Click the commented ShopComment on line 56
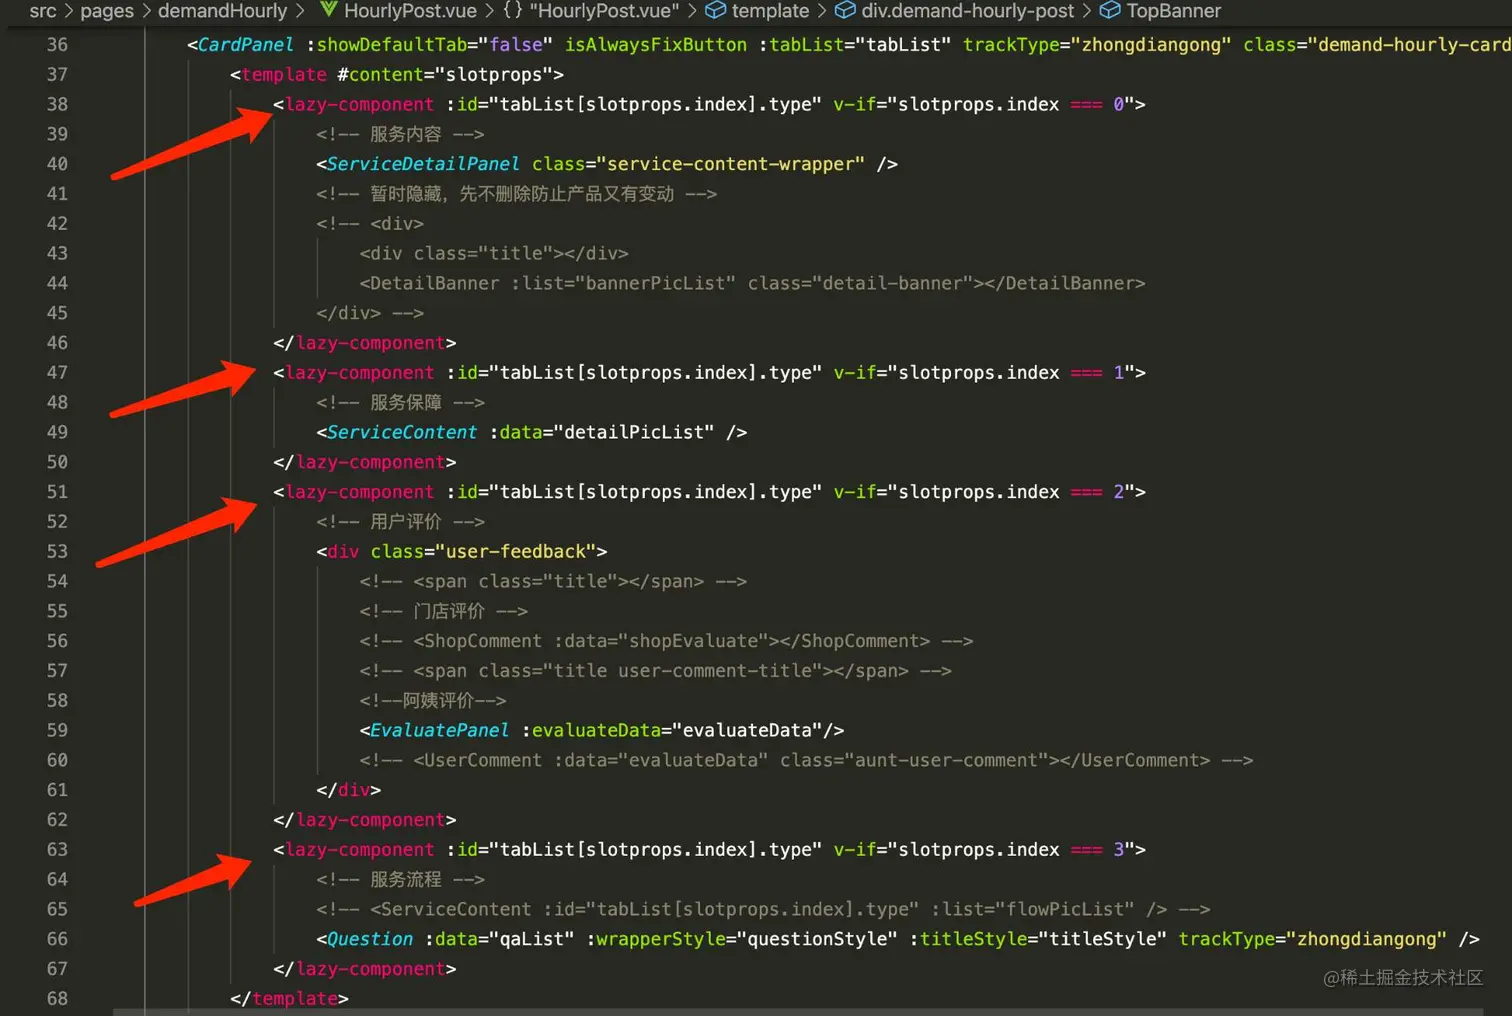Image resolution: width=1512 pixels, height=1016 pixels. pyautogui.click(x=666, y=641)
